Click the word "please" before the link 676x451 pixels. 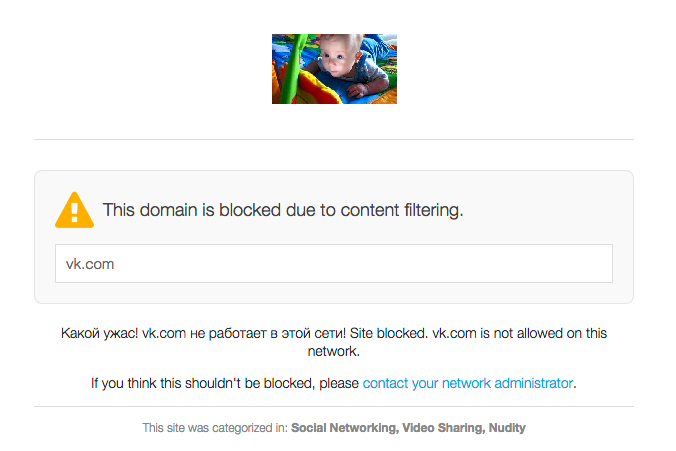click(339, 382)
